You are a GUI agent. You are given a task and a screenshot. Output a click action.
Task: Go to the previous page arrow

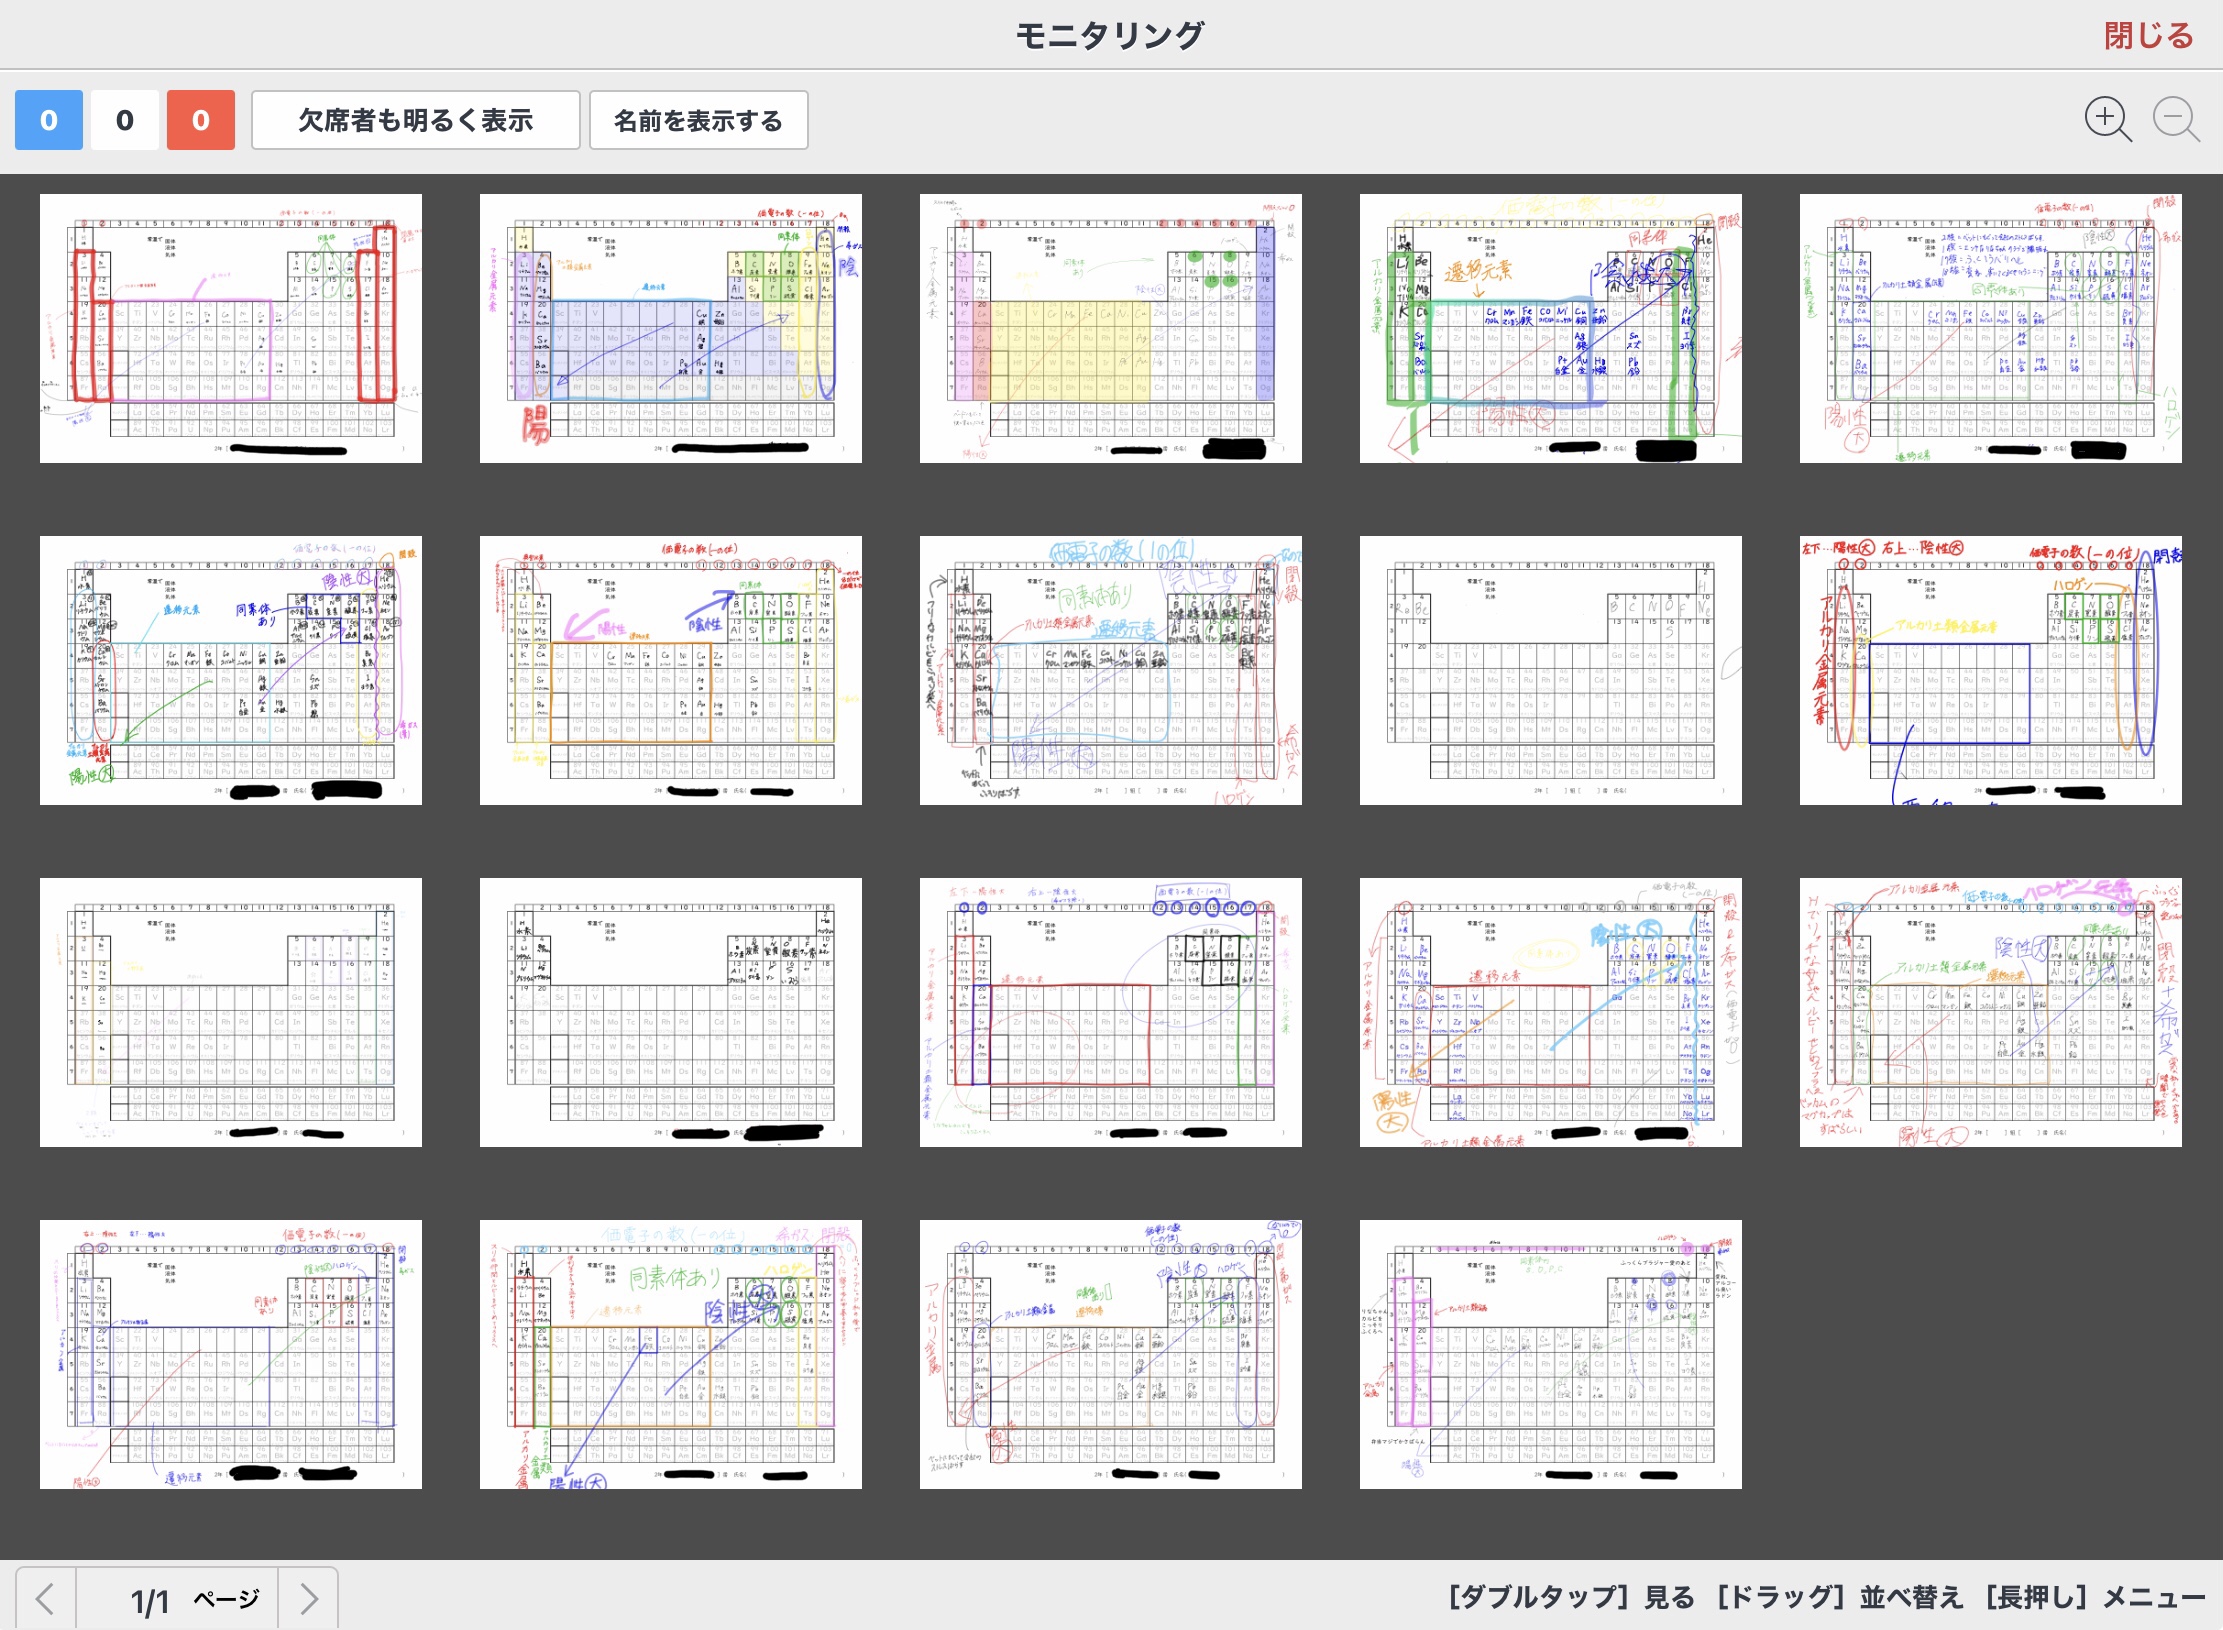click(45, 1598)
